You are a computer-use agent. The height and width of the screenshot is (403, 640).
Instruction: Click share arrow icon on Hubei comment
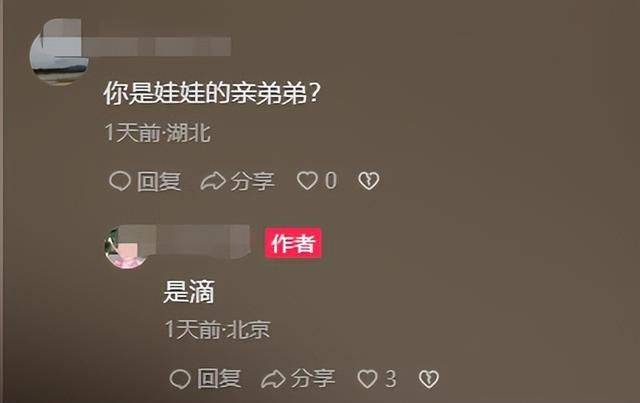pos(213,181)
